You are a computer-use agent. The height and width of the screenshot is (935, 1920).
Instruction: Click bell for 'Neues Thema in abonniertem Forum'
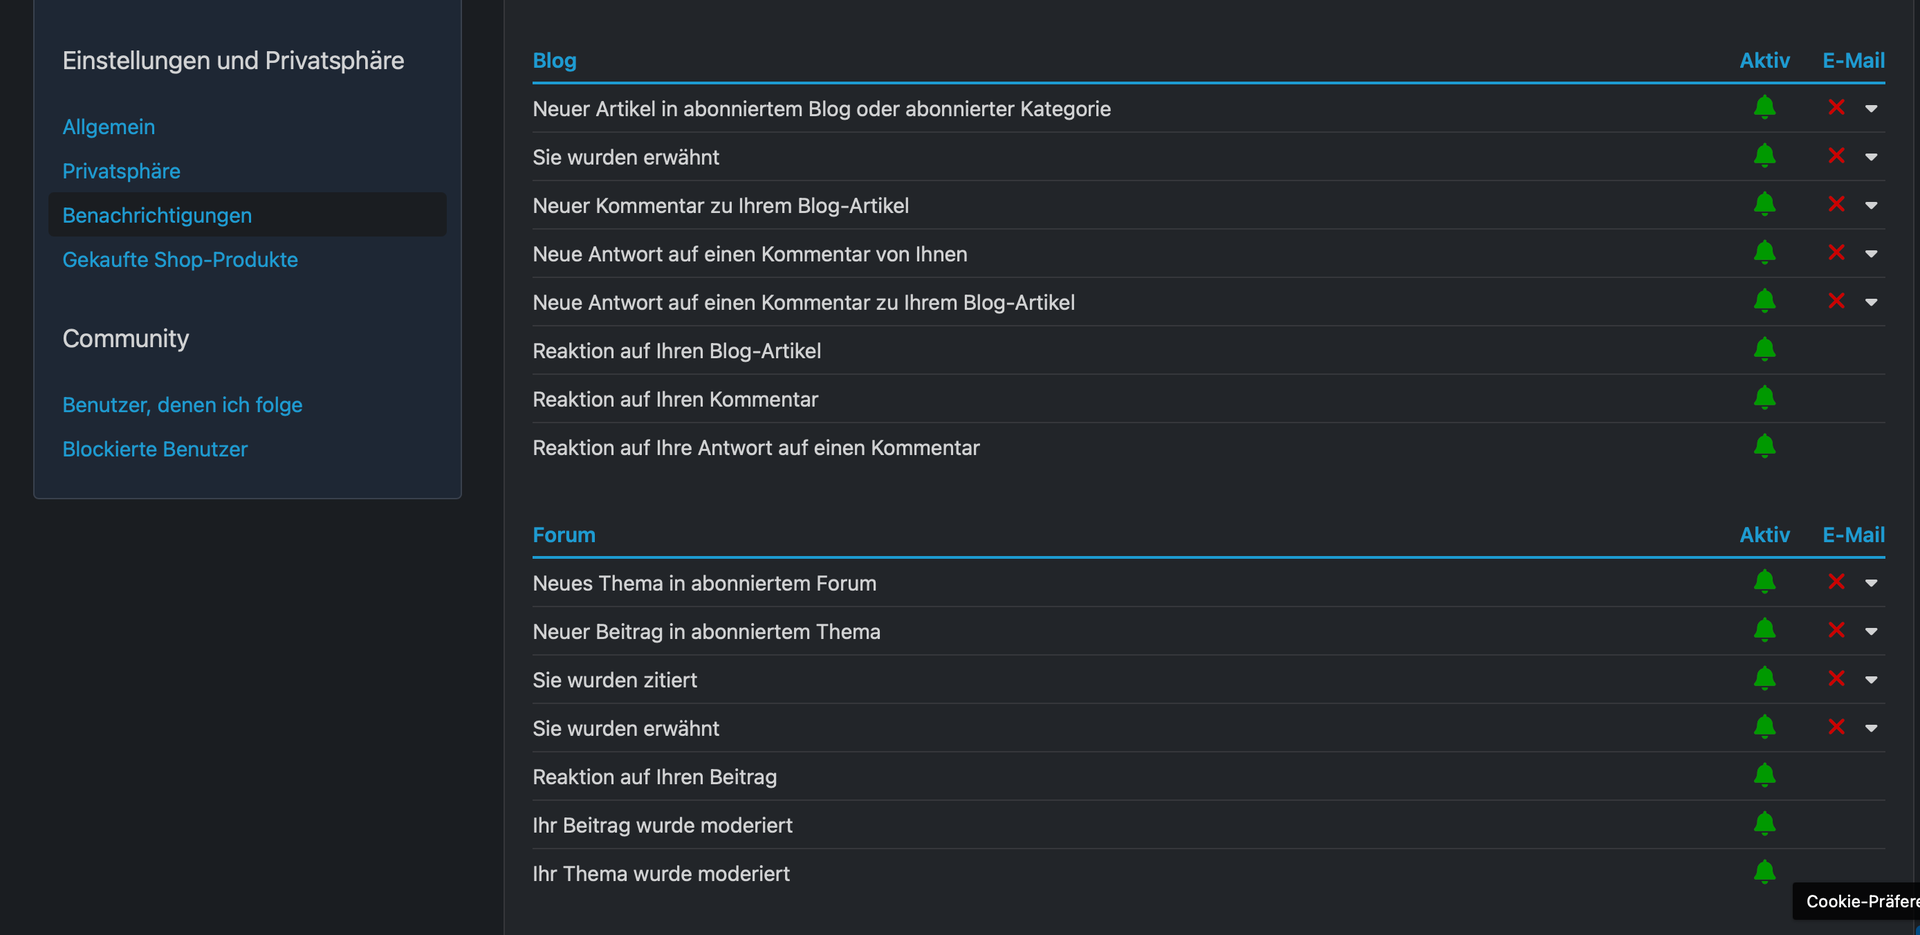click(x=1765, y=582)
